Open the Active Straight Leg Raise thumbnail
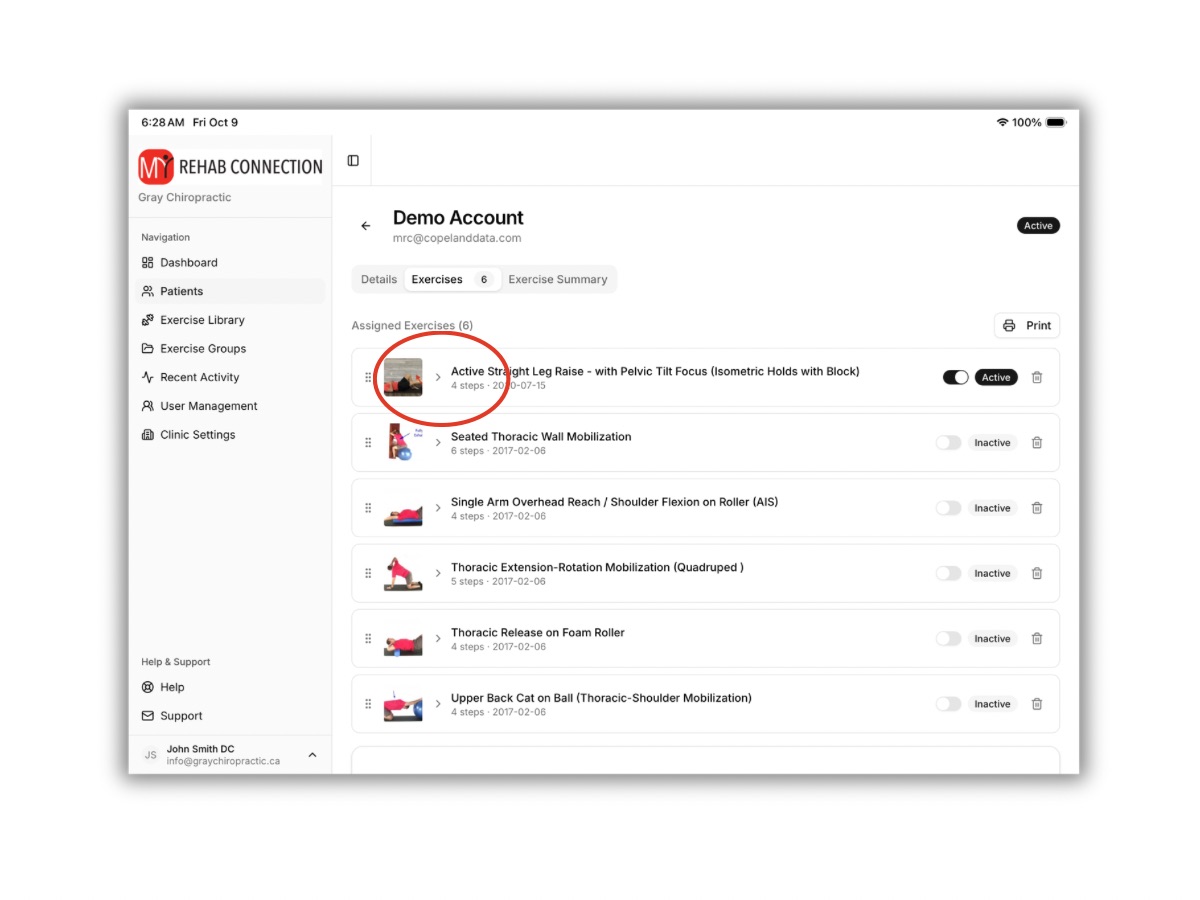This screenshot has height=900, width=1200. tap(403, 378)
